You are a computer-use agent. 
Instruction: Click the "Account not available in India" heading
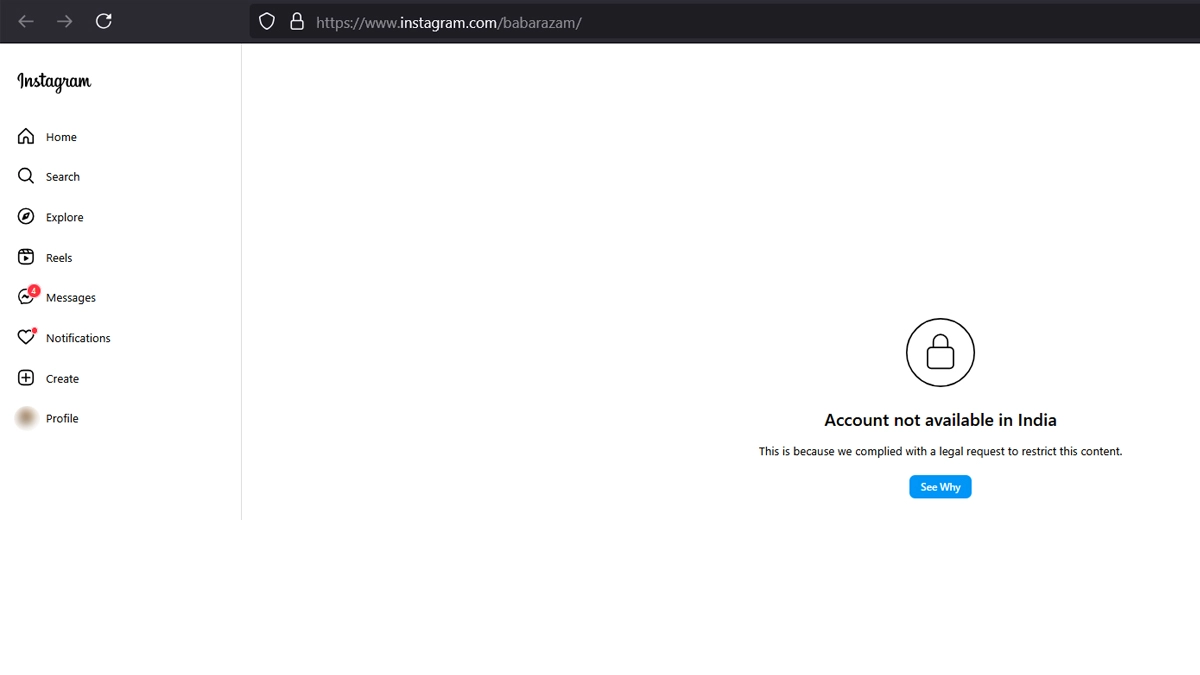coord(940,421)
